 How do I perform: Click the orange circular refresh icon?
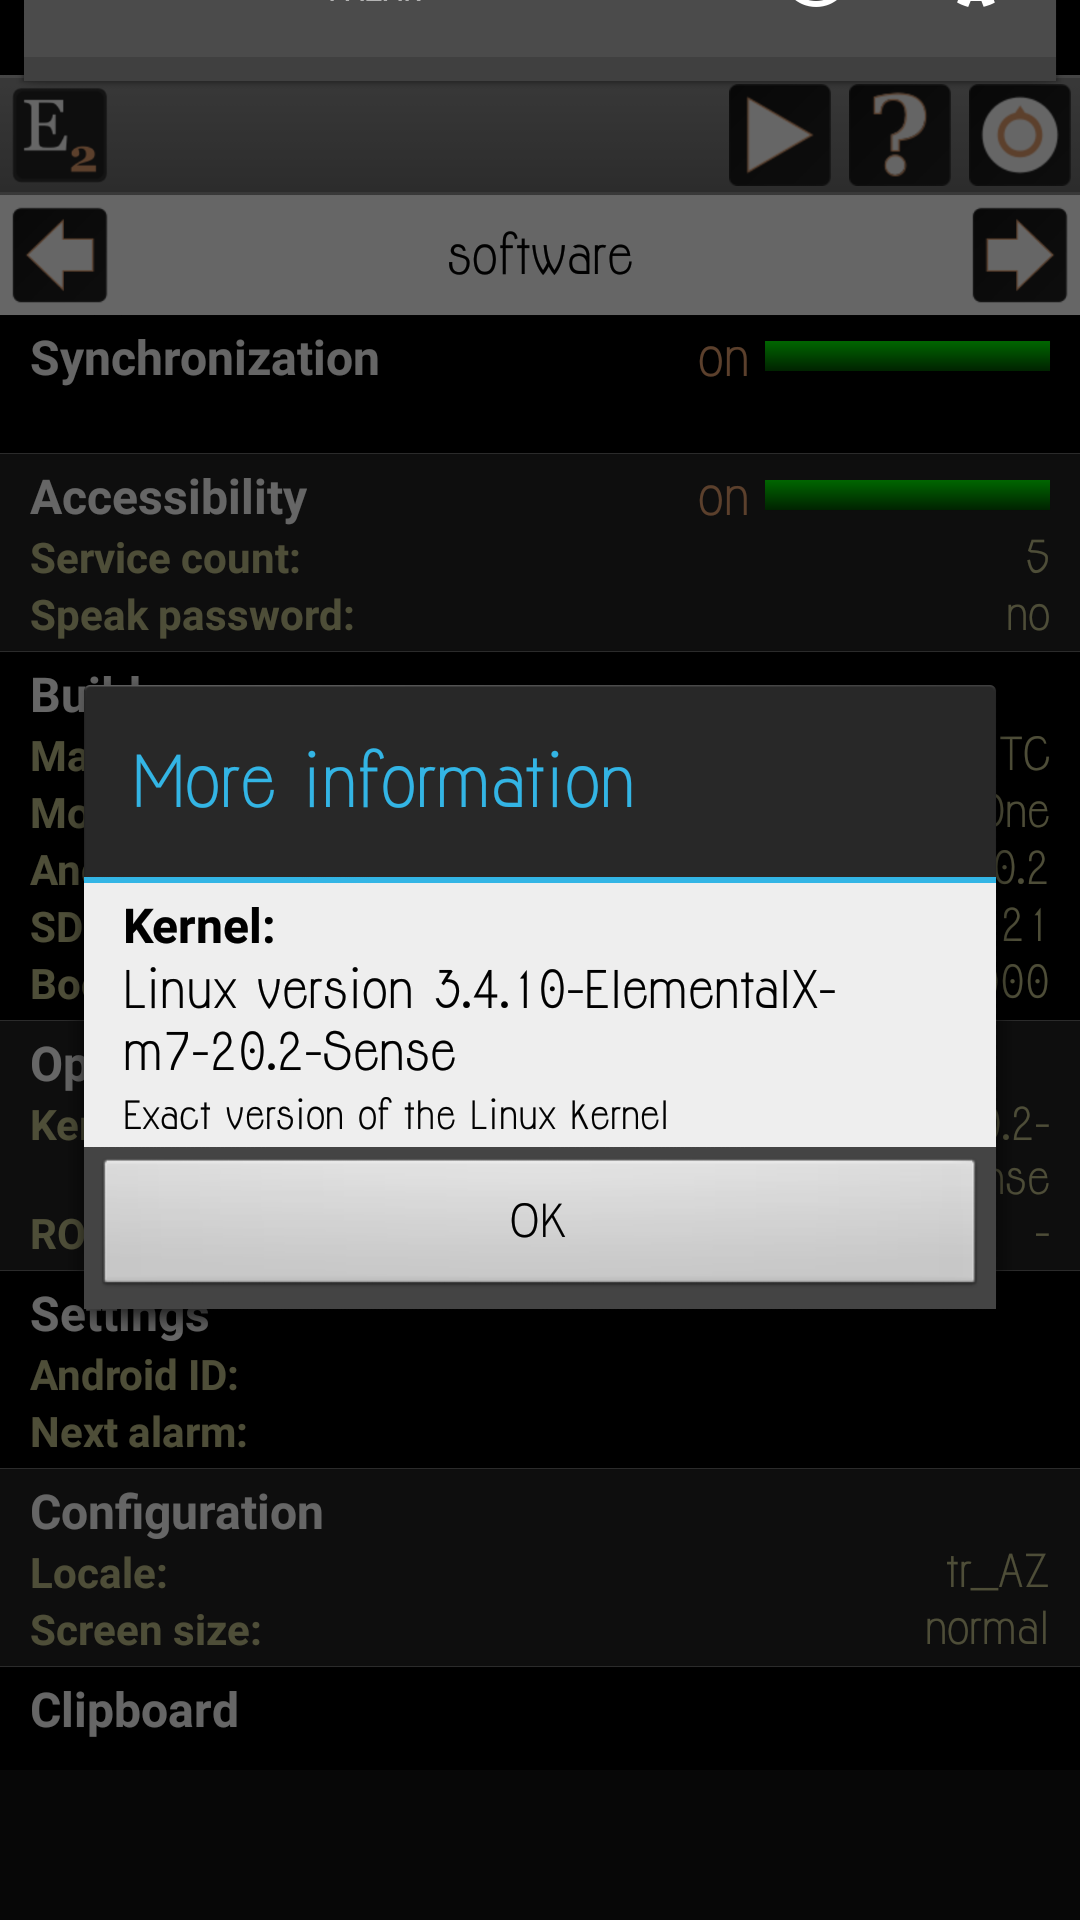pyautogui.click(x=1020, y=135)
